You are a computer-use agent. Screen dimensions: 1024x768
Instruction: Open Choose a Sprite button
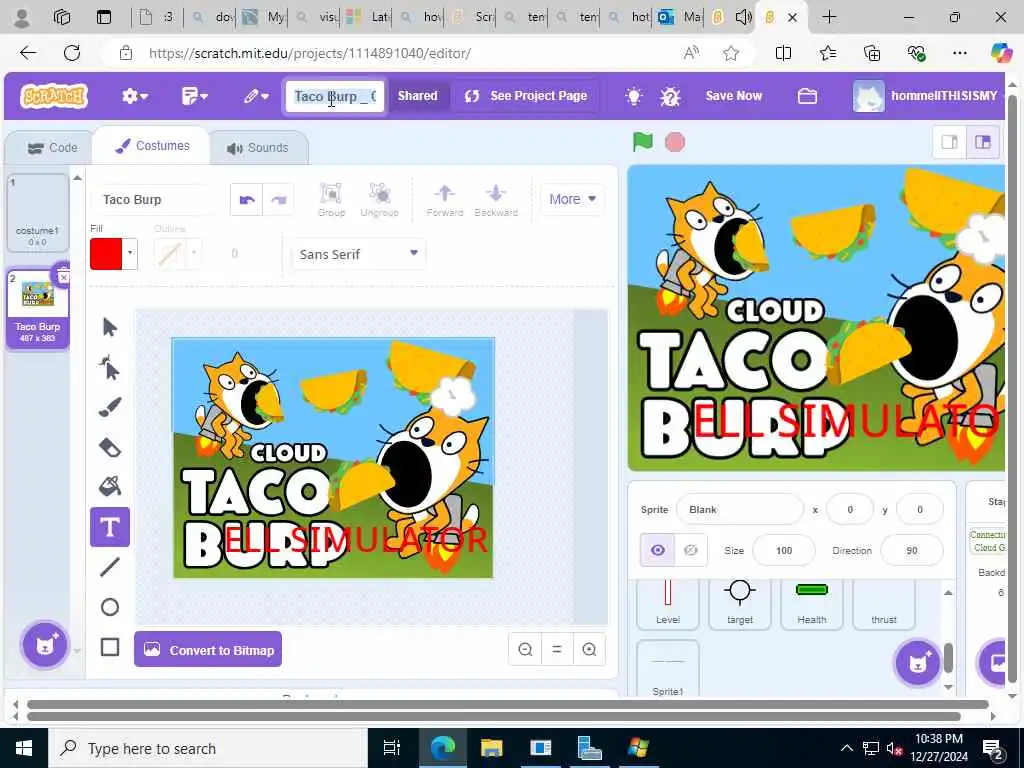click(x=918, y=663)
